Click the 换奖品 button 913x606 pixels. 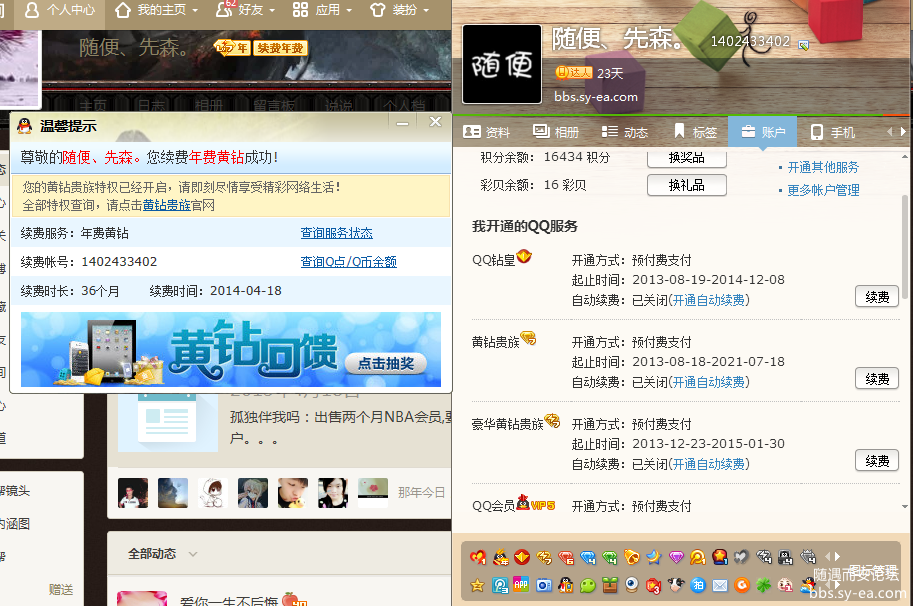click(x=686, y=158)
